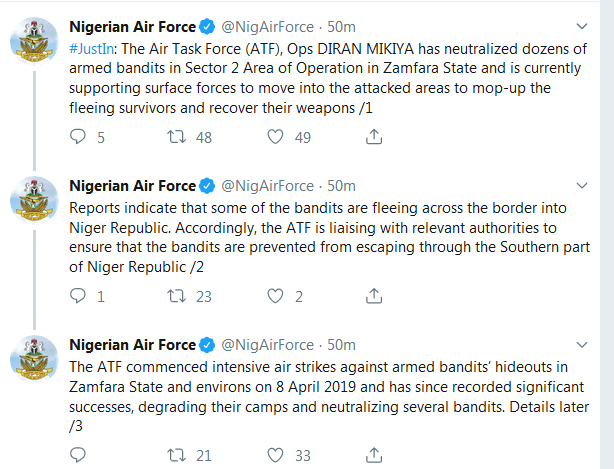Open @NigAirForce handle on the first tweet
Screen dimensions: 614x469
pyautogui.click(x=267, y=27)
